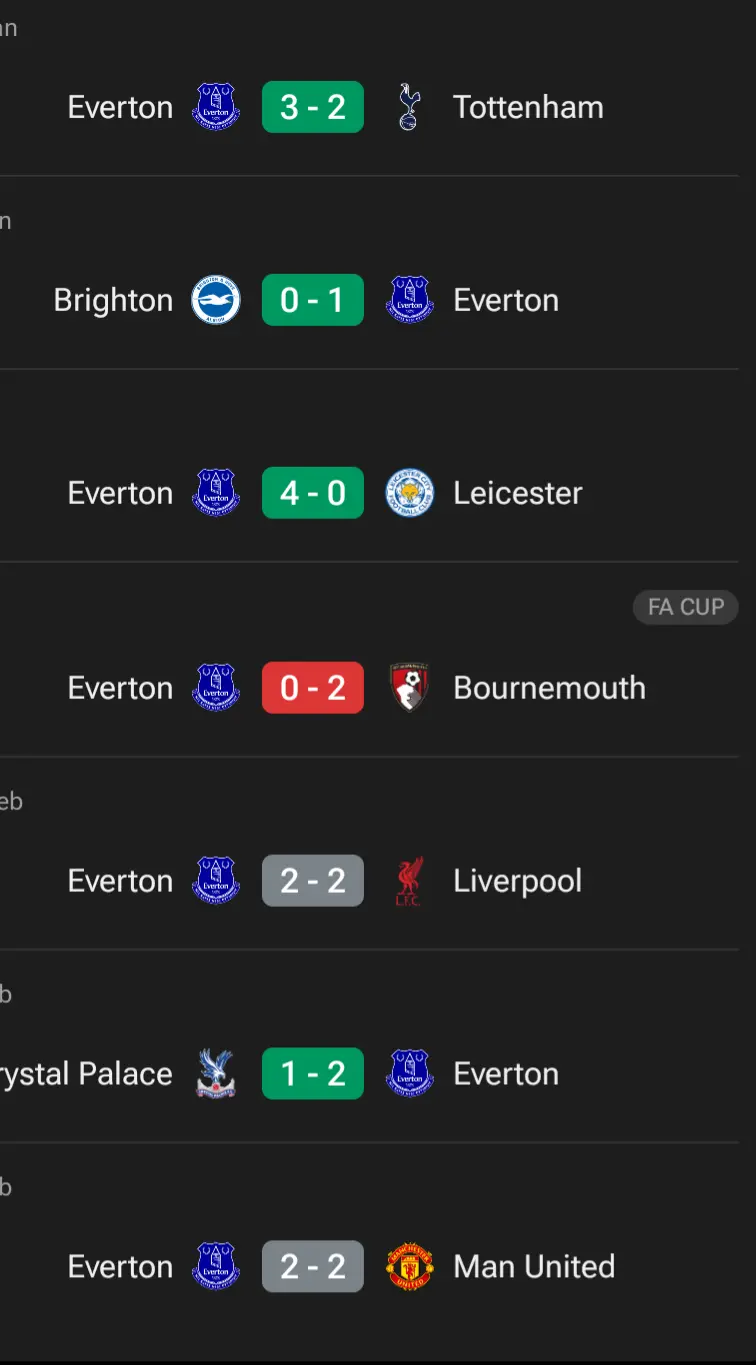Screen dimensions: 756x1365
Task: Open the 4 - 0 Everton vs Leicester score
Action: tap(313, 493)
